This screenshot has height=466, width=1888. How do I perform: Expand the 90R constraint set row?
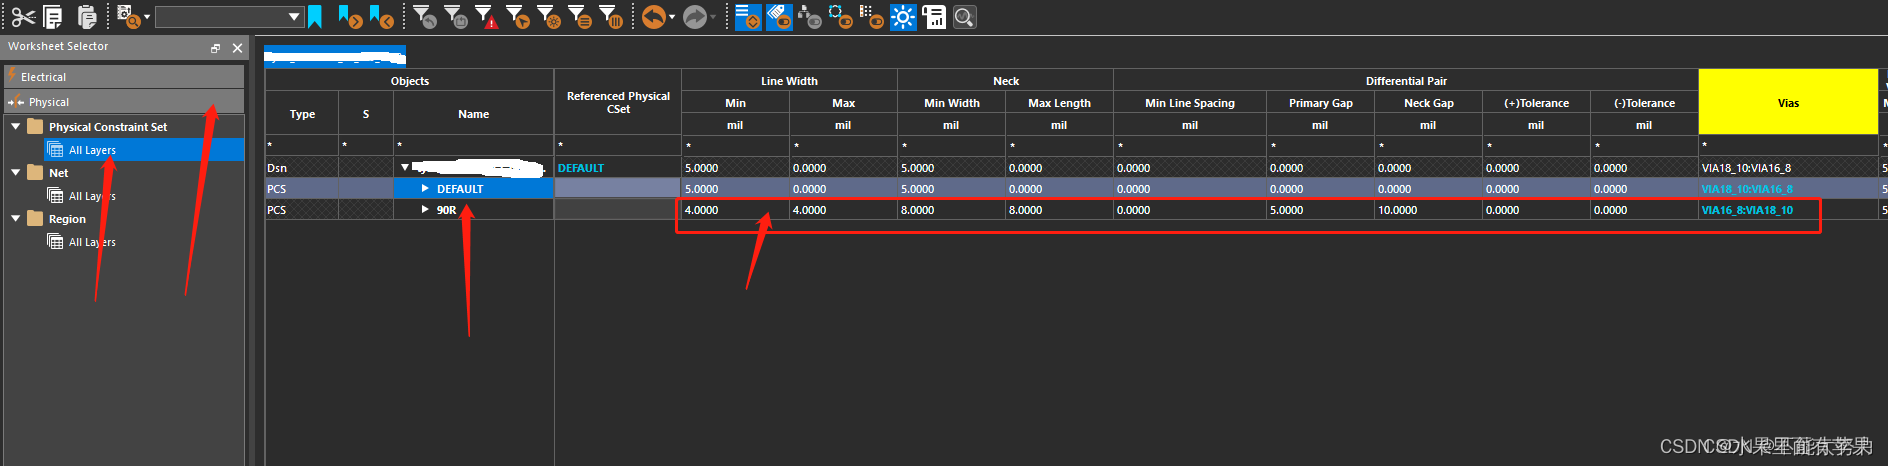(425, 210)
